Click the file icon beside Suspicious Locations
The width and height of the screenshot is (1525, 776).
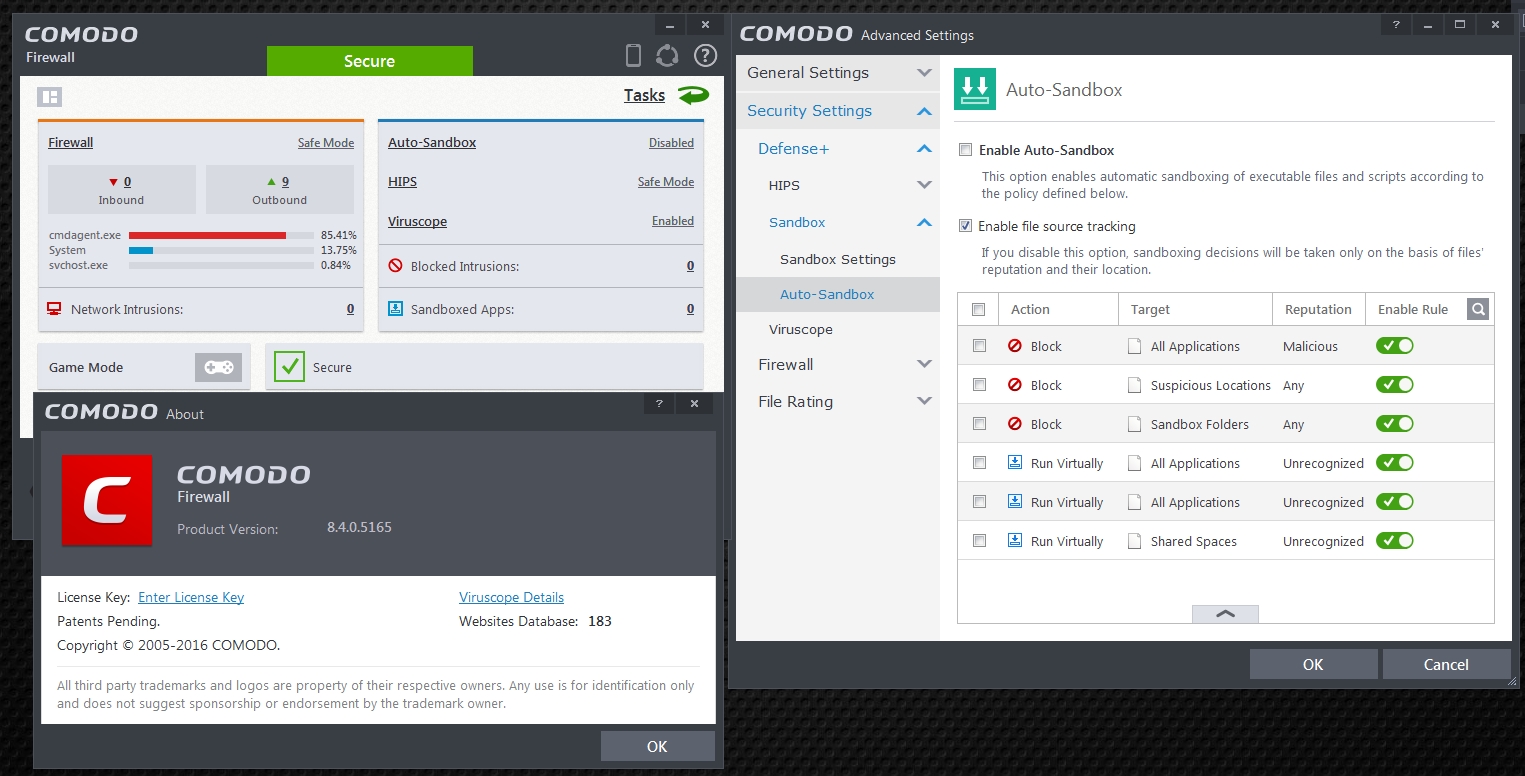pos(1134,385)
